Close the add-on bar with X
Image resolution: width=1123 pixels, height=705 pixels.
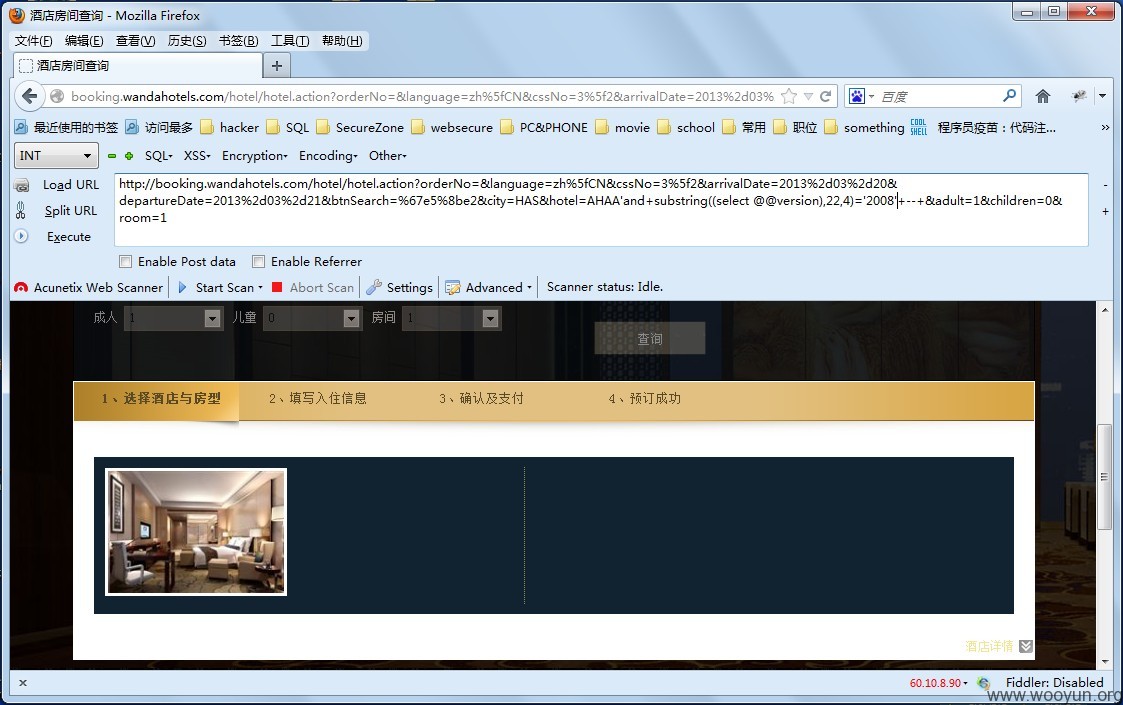click(23, 683)
